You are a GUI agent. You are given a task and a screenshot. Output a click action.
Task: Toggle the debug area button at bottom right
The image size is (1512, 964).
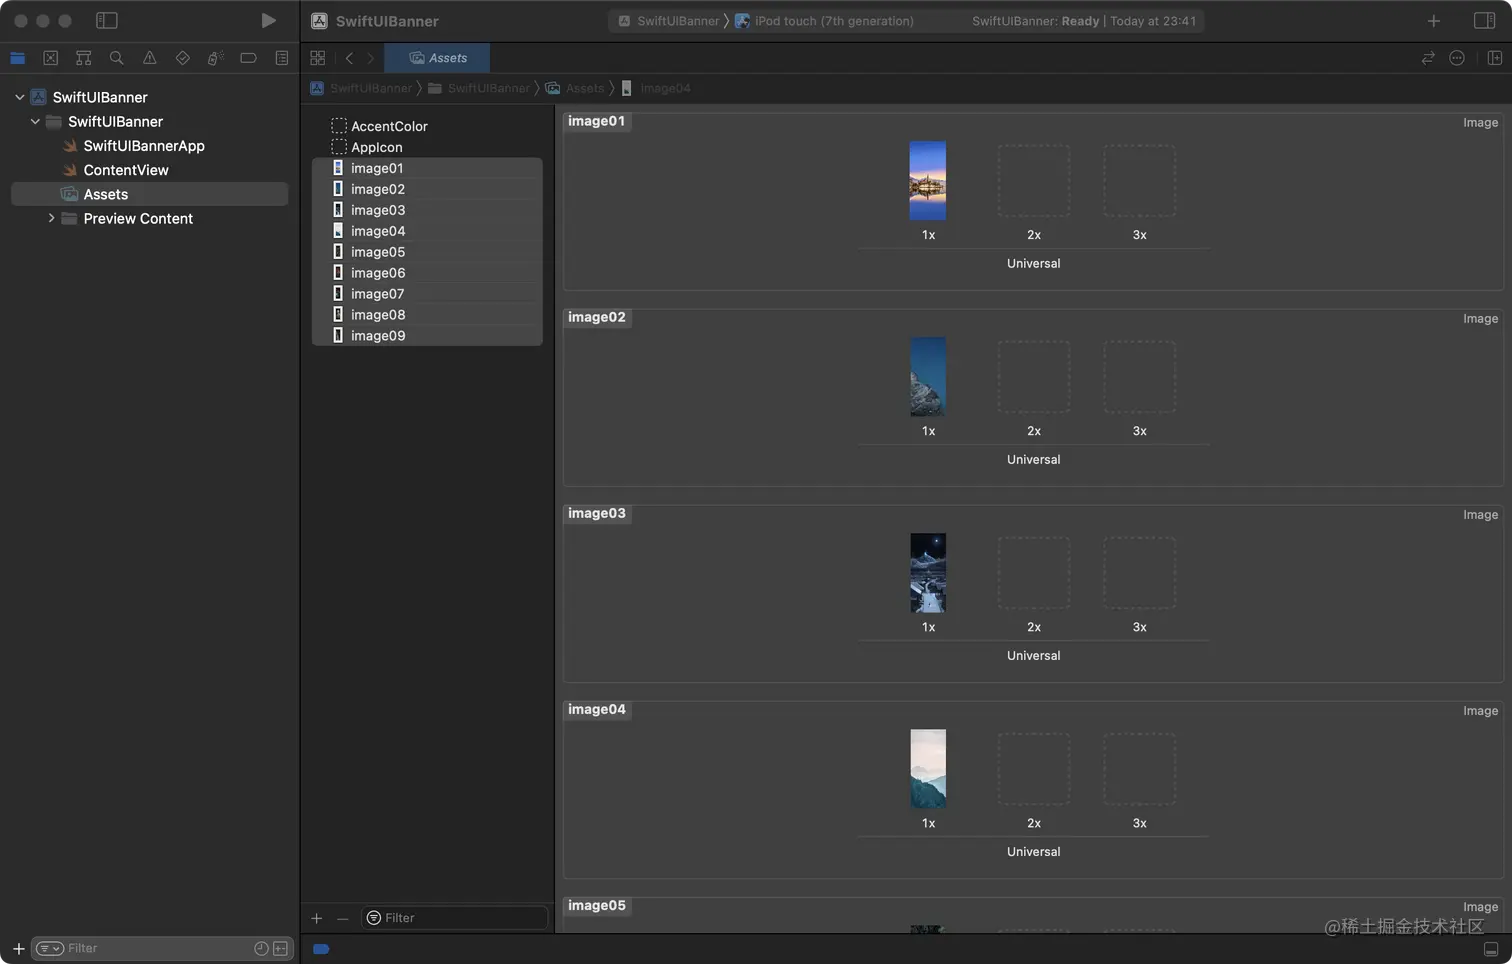pos(1491,949)
